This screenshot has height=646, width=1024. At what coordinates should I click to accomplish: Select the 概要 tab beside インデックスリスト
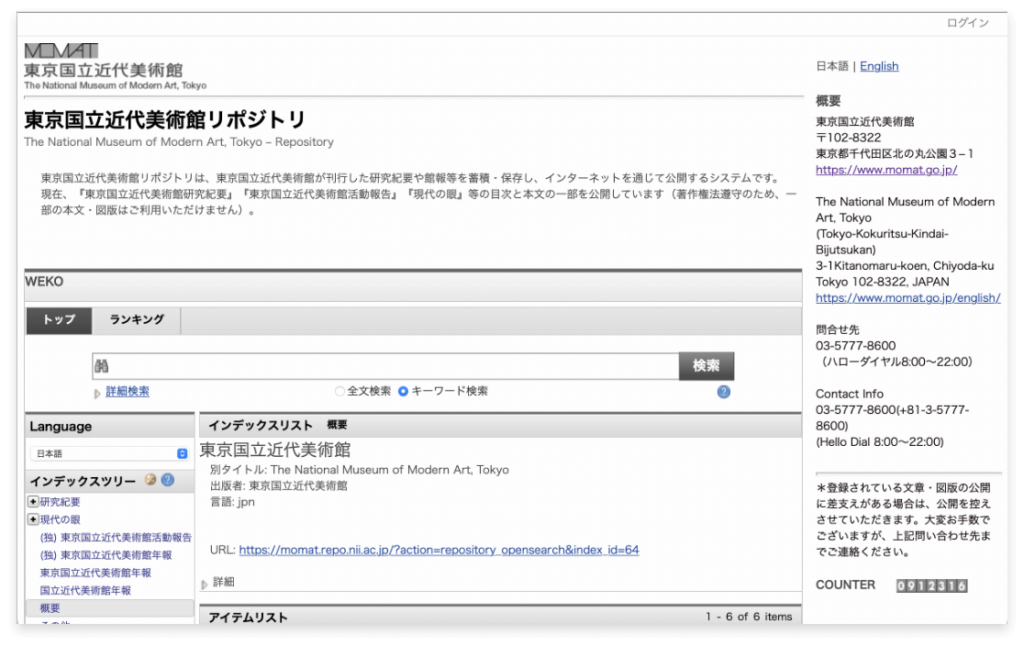click(337, 425)
